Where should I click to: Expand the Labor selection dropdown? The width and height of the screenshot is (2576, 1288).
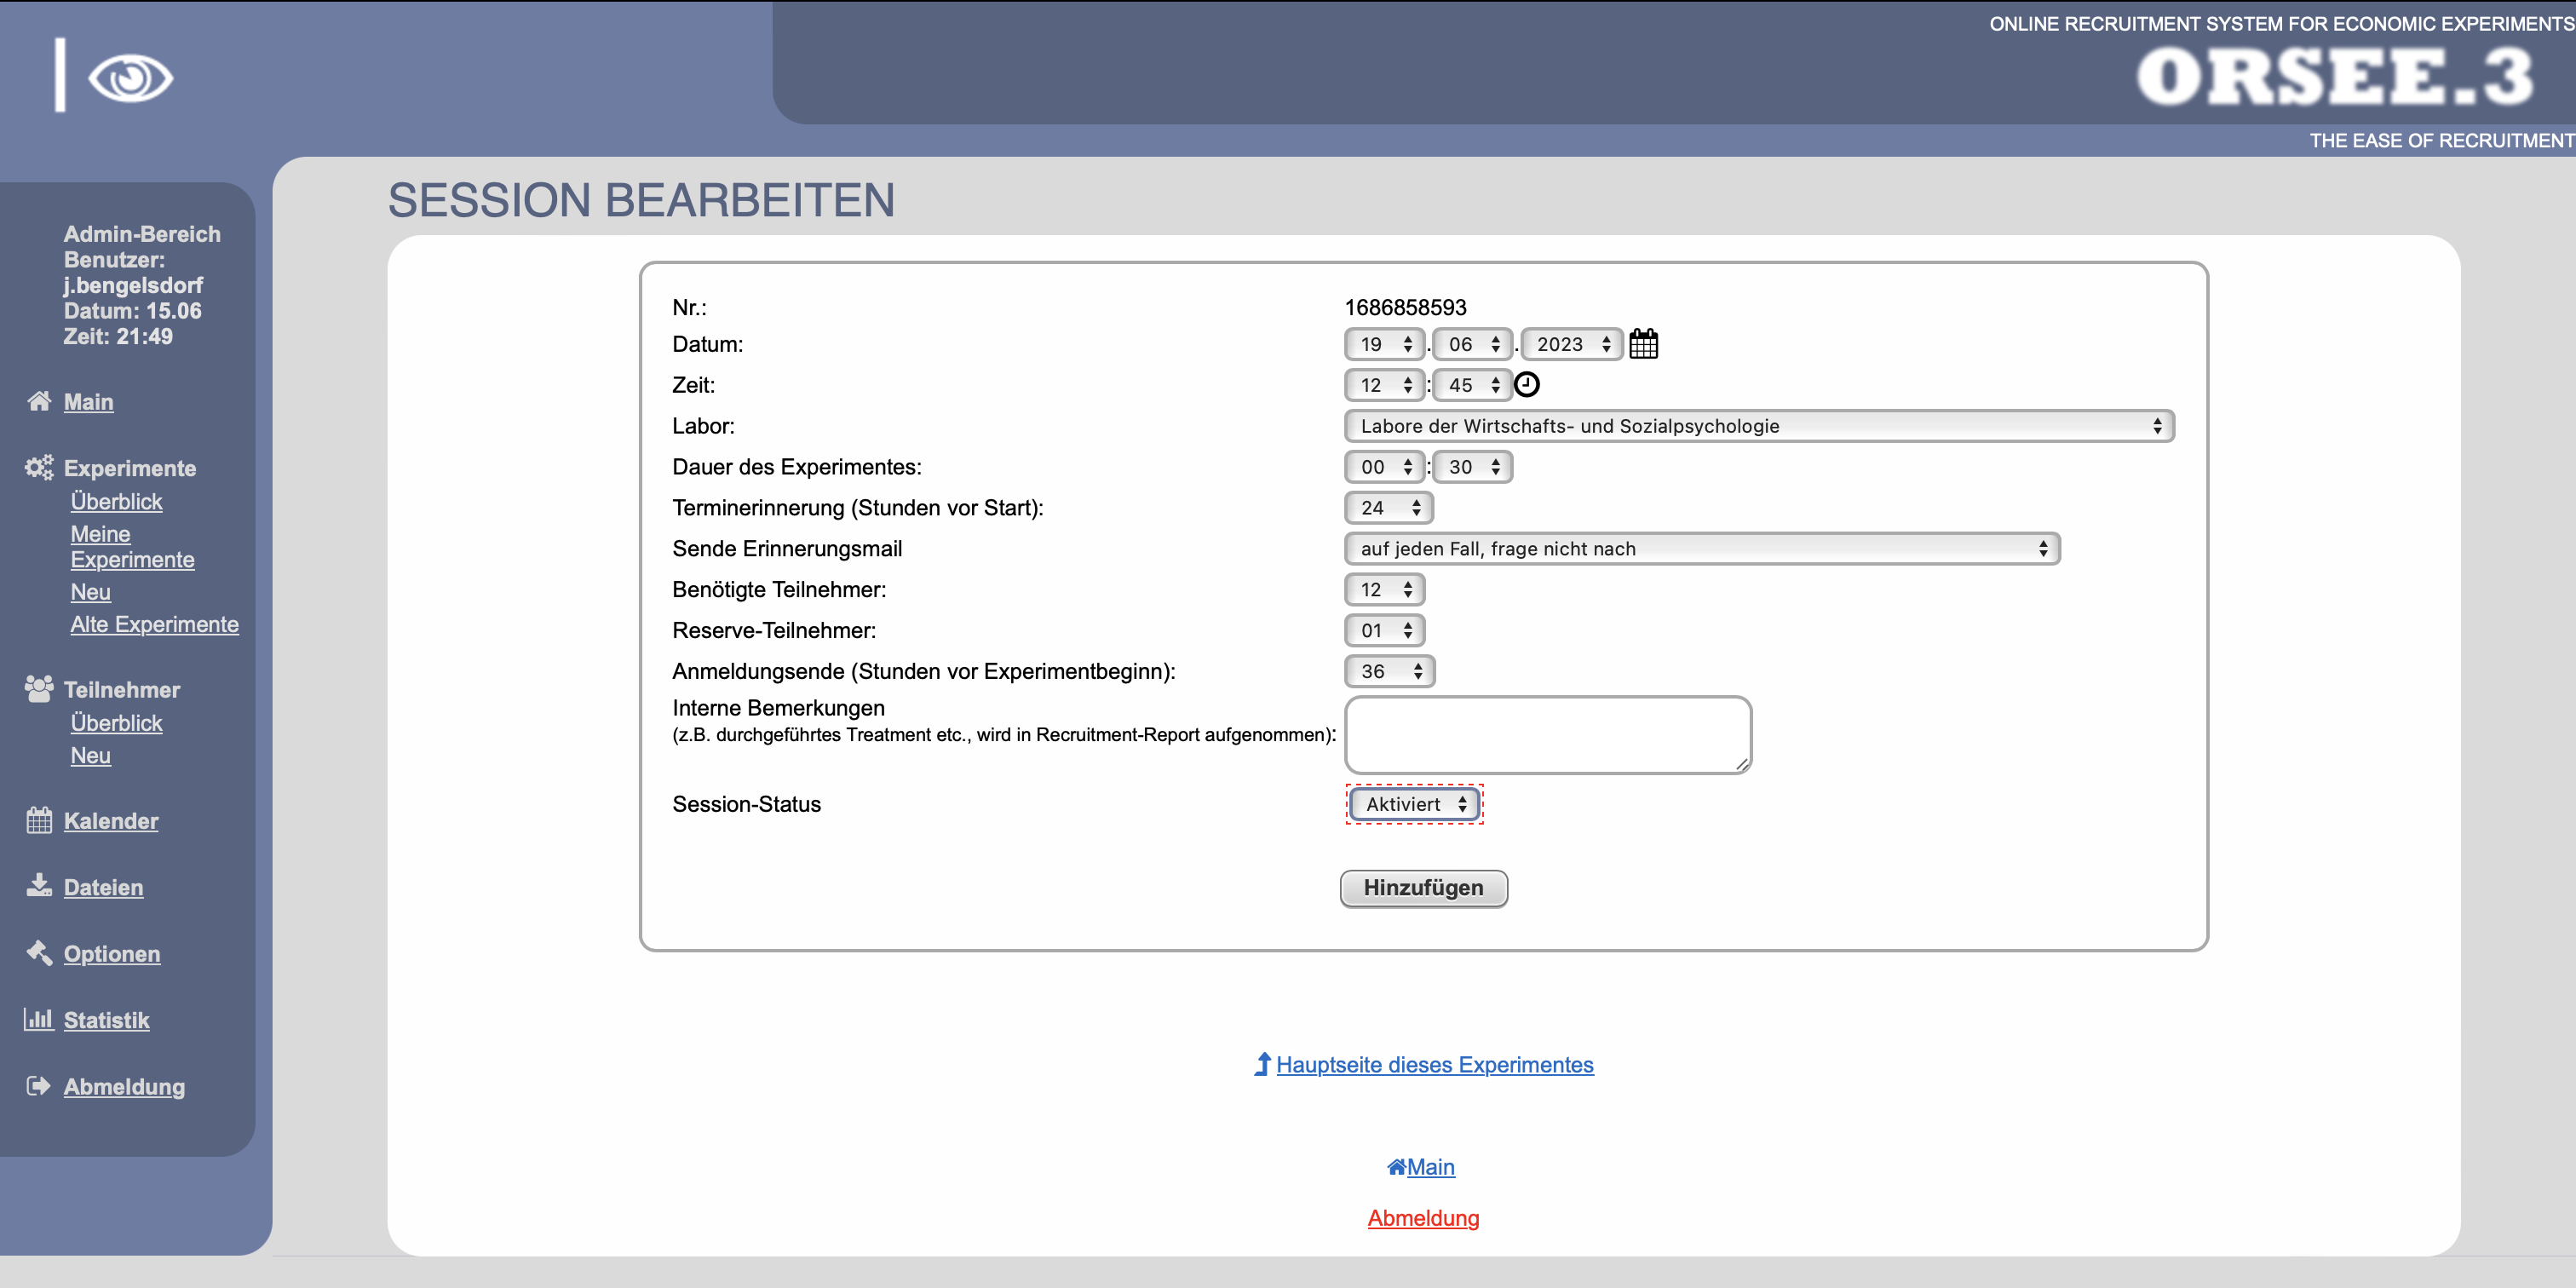(x=1758, y=426)
